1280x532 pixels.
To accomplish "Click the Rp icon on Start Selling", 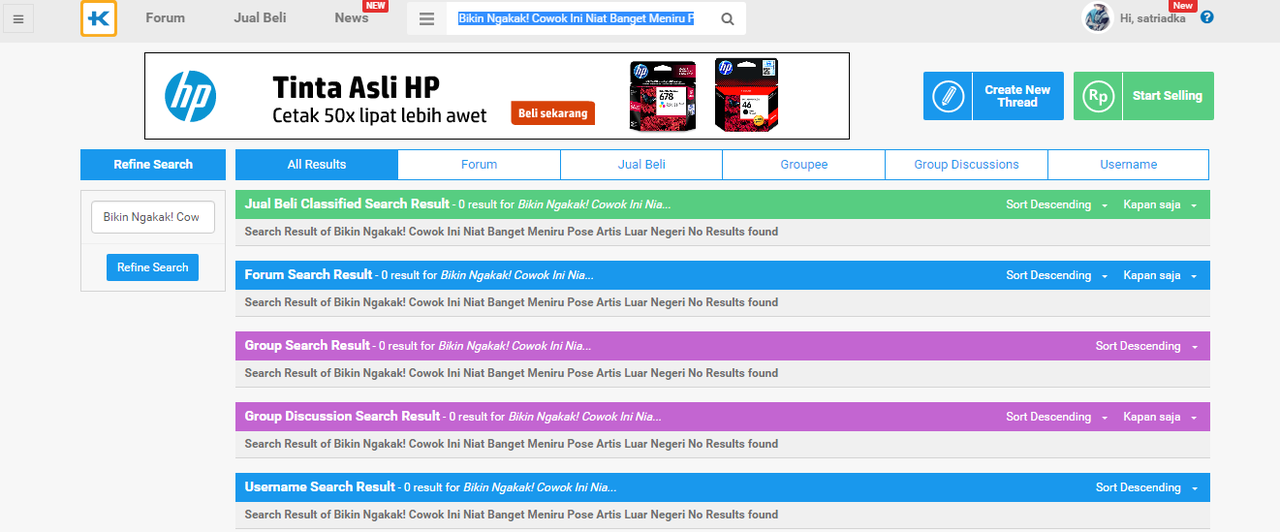I will [x=1098, y=96].
